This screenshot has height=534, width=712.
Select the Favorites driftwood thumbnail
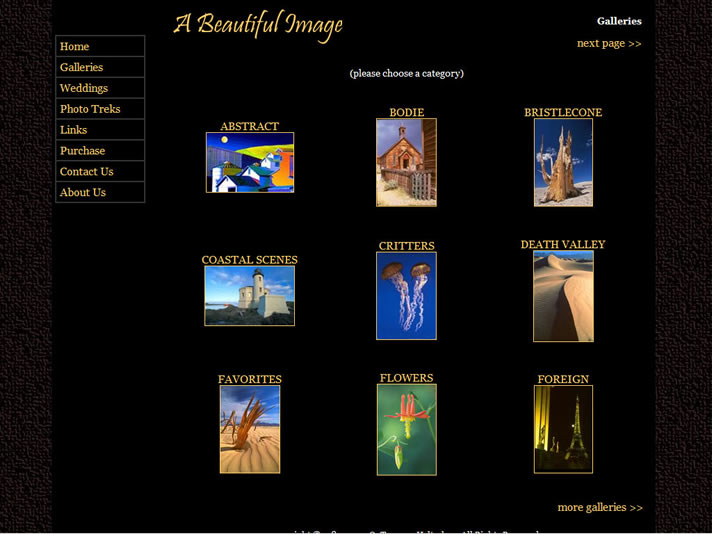tap(249, 429)
